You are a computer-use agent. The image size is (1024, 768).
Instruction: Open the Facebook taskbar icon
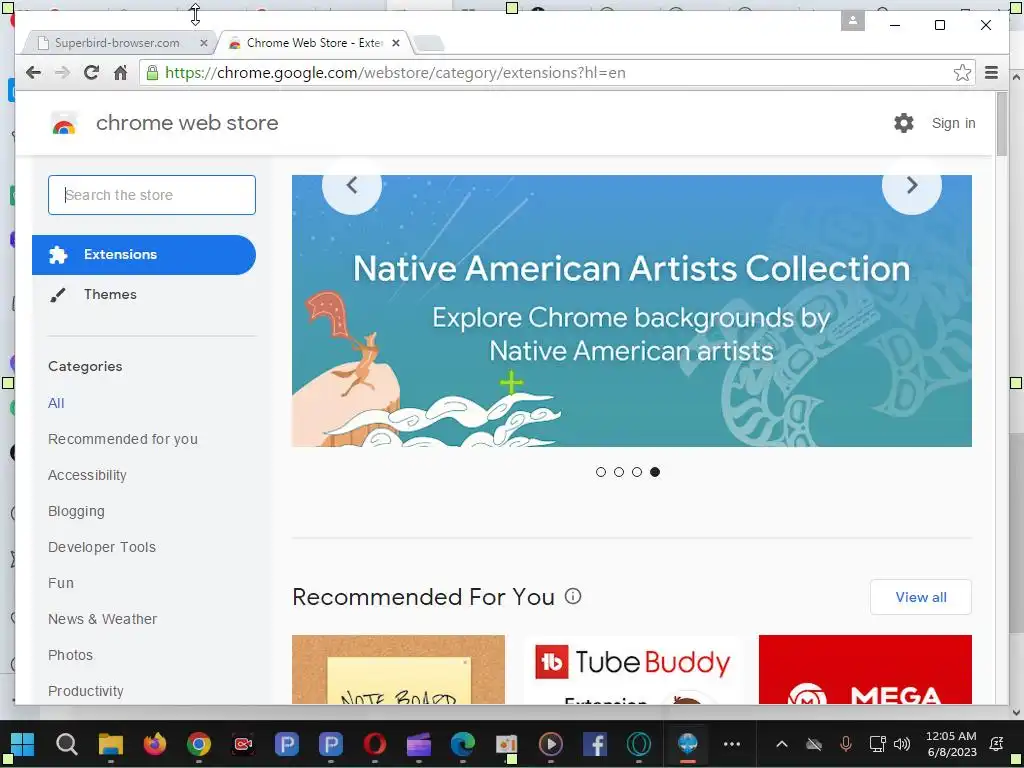[595, 744]
